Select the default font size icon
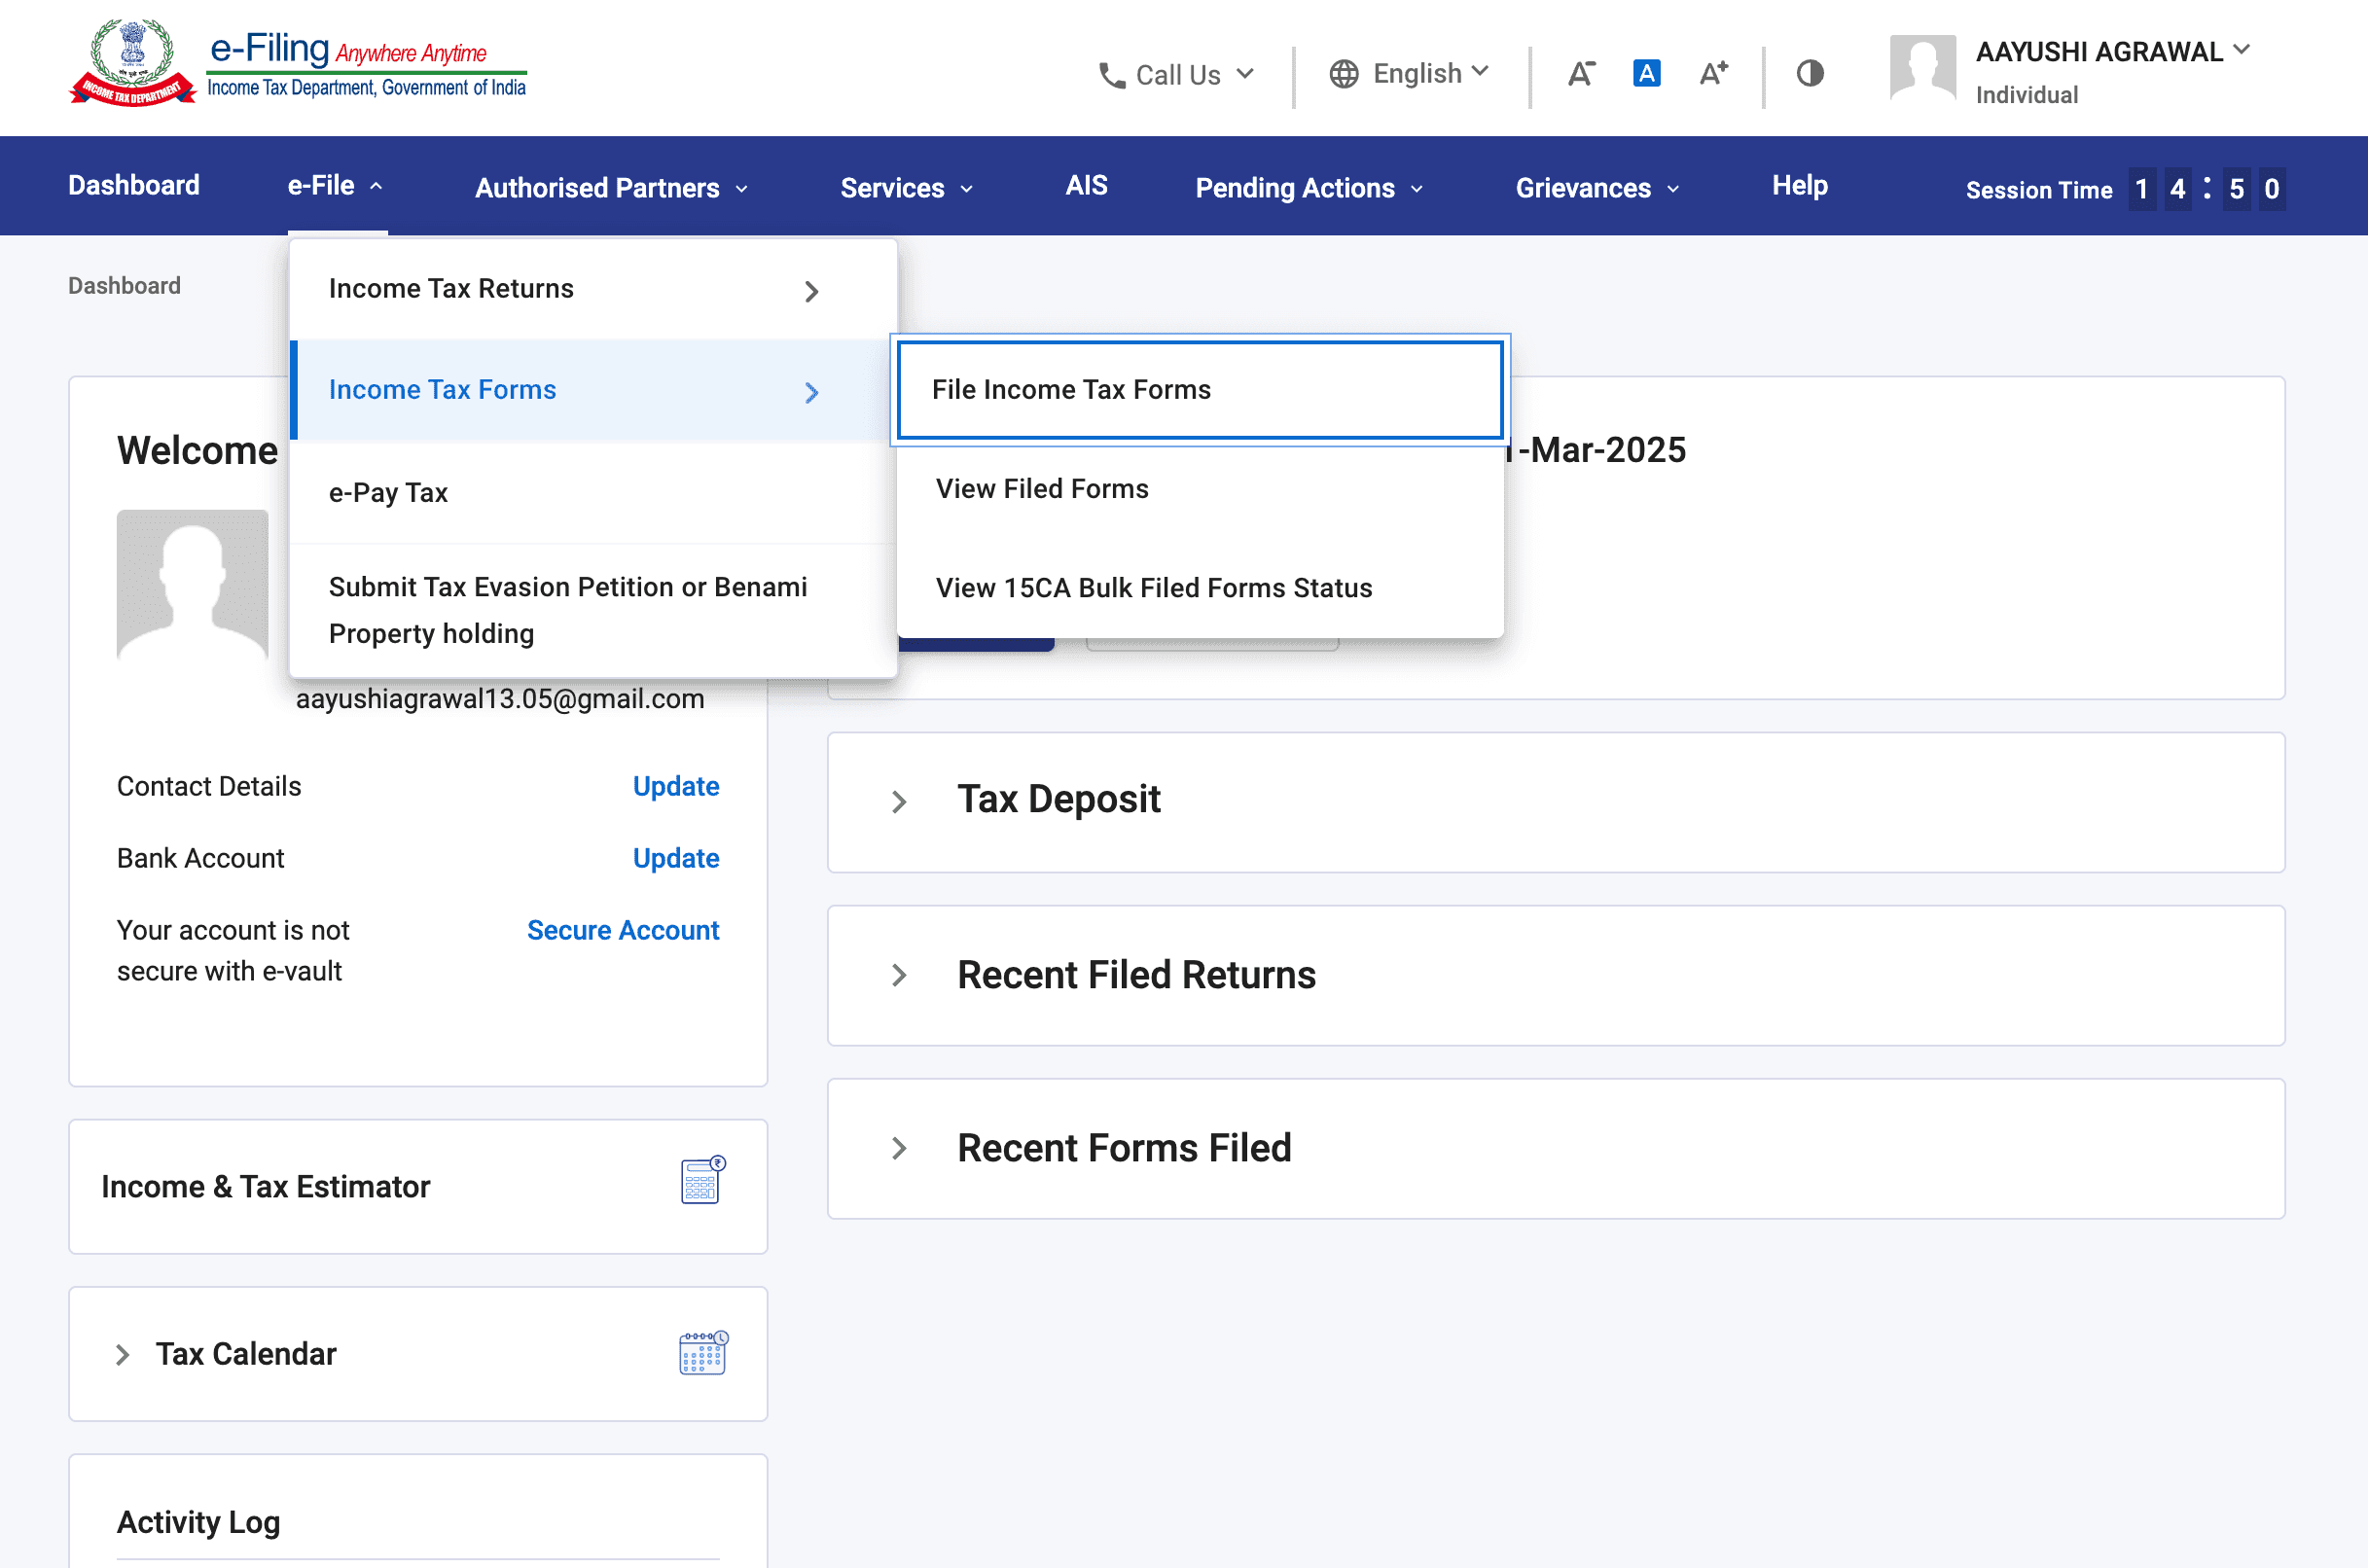Viewport: 2368px width, 1568px height. (x=1646, y=74)
